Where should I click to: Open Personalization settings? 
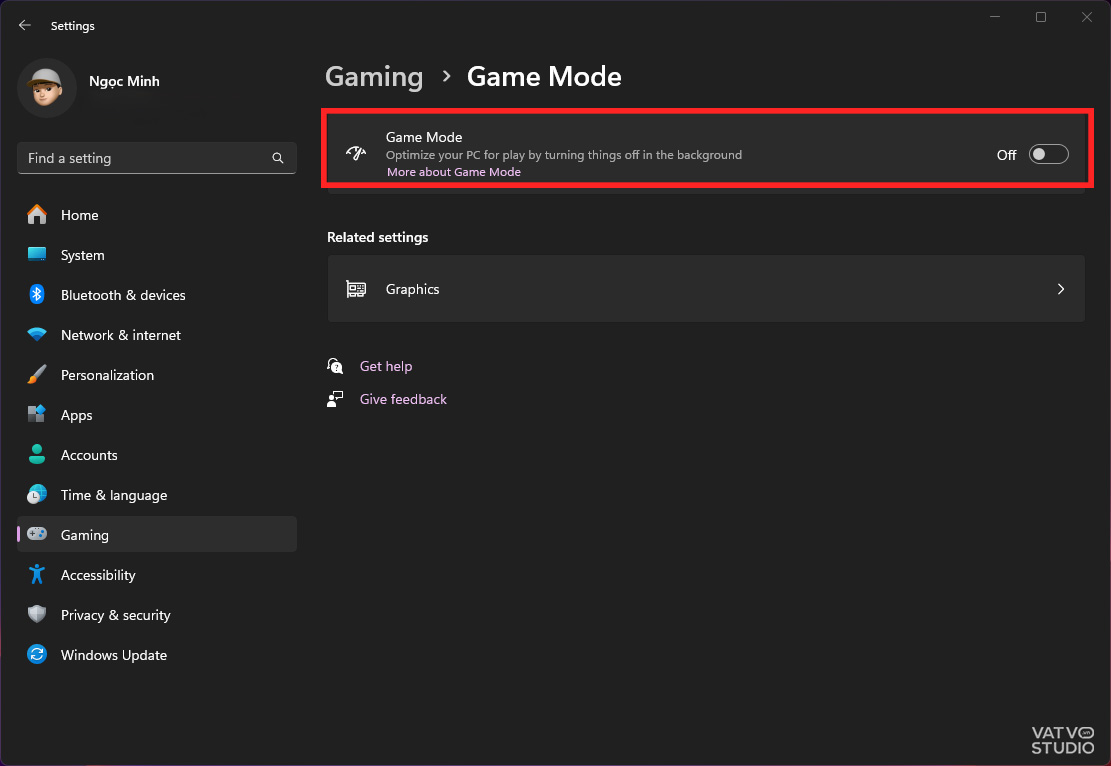(x=157, y=375)
